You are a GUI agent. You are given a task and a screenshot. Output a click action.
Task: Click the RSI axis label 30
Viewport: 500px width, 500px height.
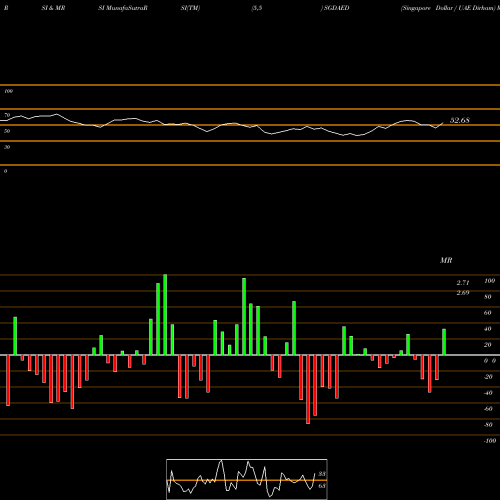point(7,147)
